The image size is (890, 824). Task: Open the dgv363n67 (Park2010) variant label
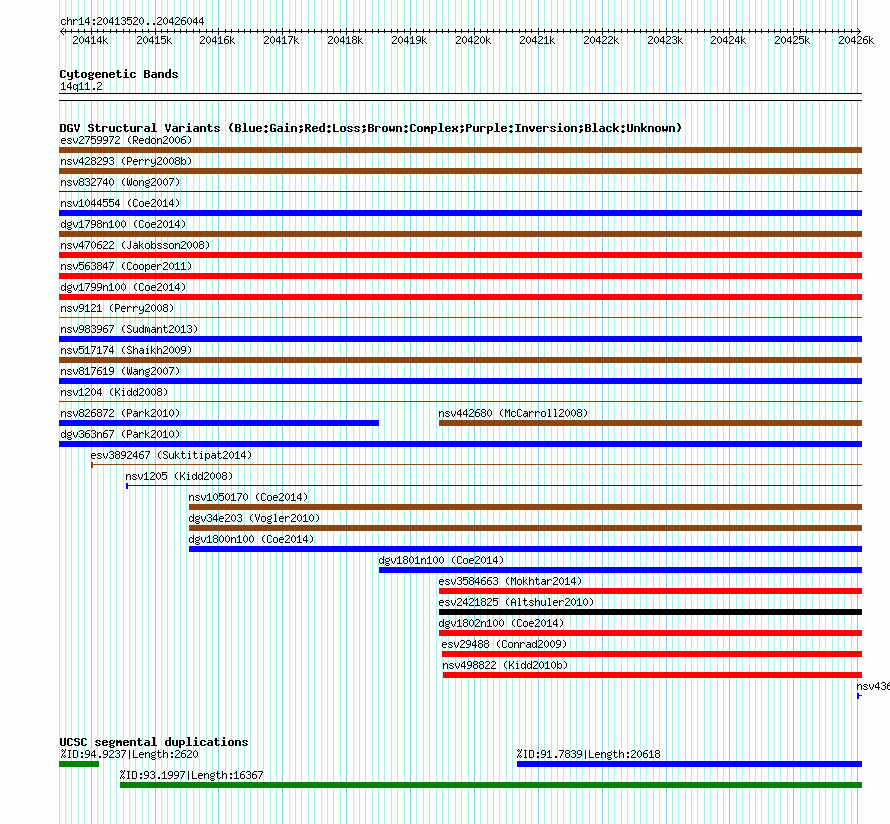[120, 434]
